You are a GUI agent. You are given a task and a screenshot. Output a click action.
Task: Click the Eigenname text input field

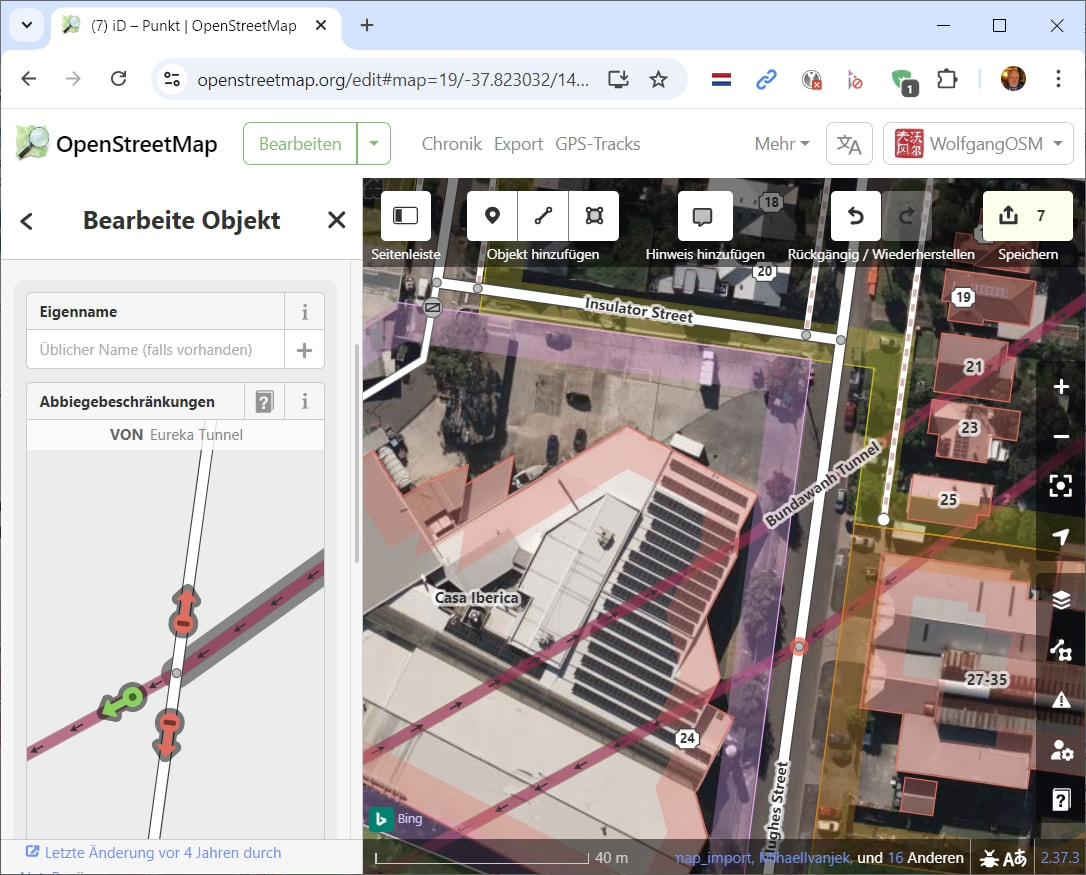155,350
